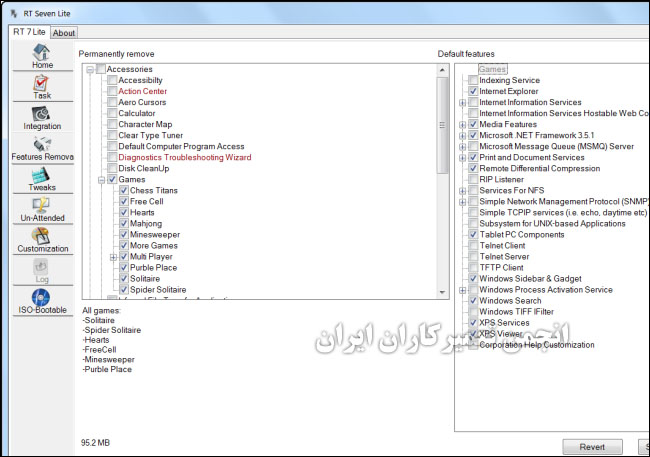The height and width of the screenshot is (457, 650).
Task: Open the Log sidebar icon
Action: point(41,267)
